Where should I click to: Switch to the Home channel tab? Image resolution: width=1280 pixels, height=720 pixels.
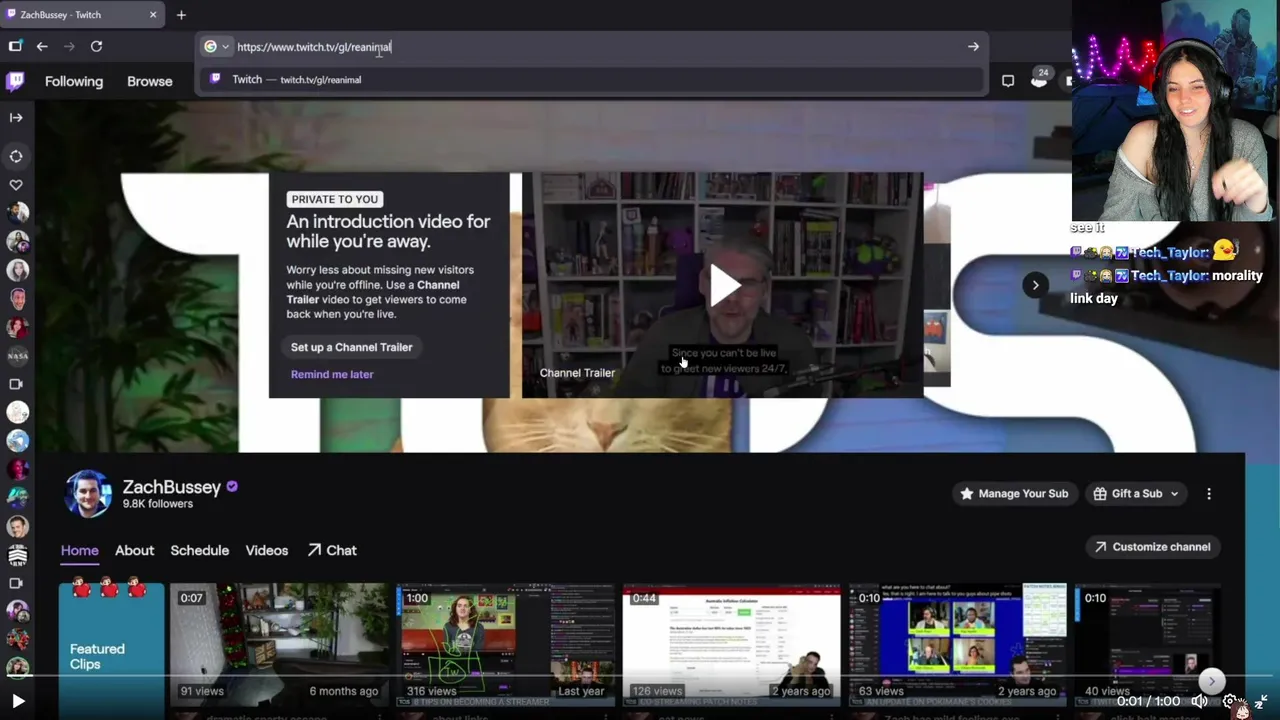click(79, 550)
